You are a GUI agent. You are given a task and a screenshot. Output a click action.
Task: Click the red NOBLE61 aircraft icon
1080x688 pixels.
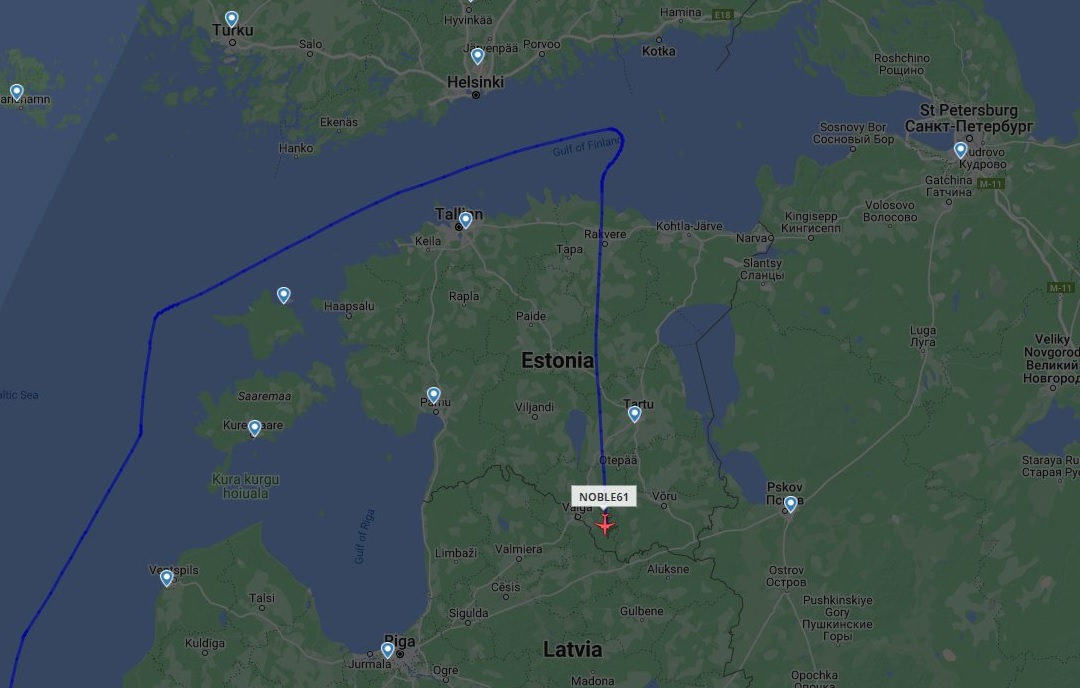(x=605, y=525)
